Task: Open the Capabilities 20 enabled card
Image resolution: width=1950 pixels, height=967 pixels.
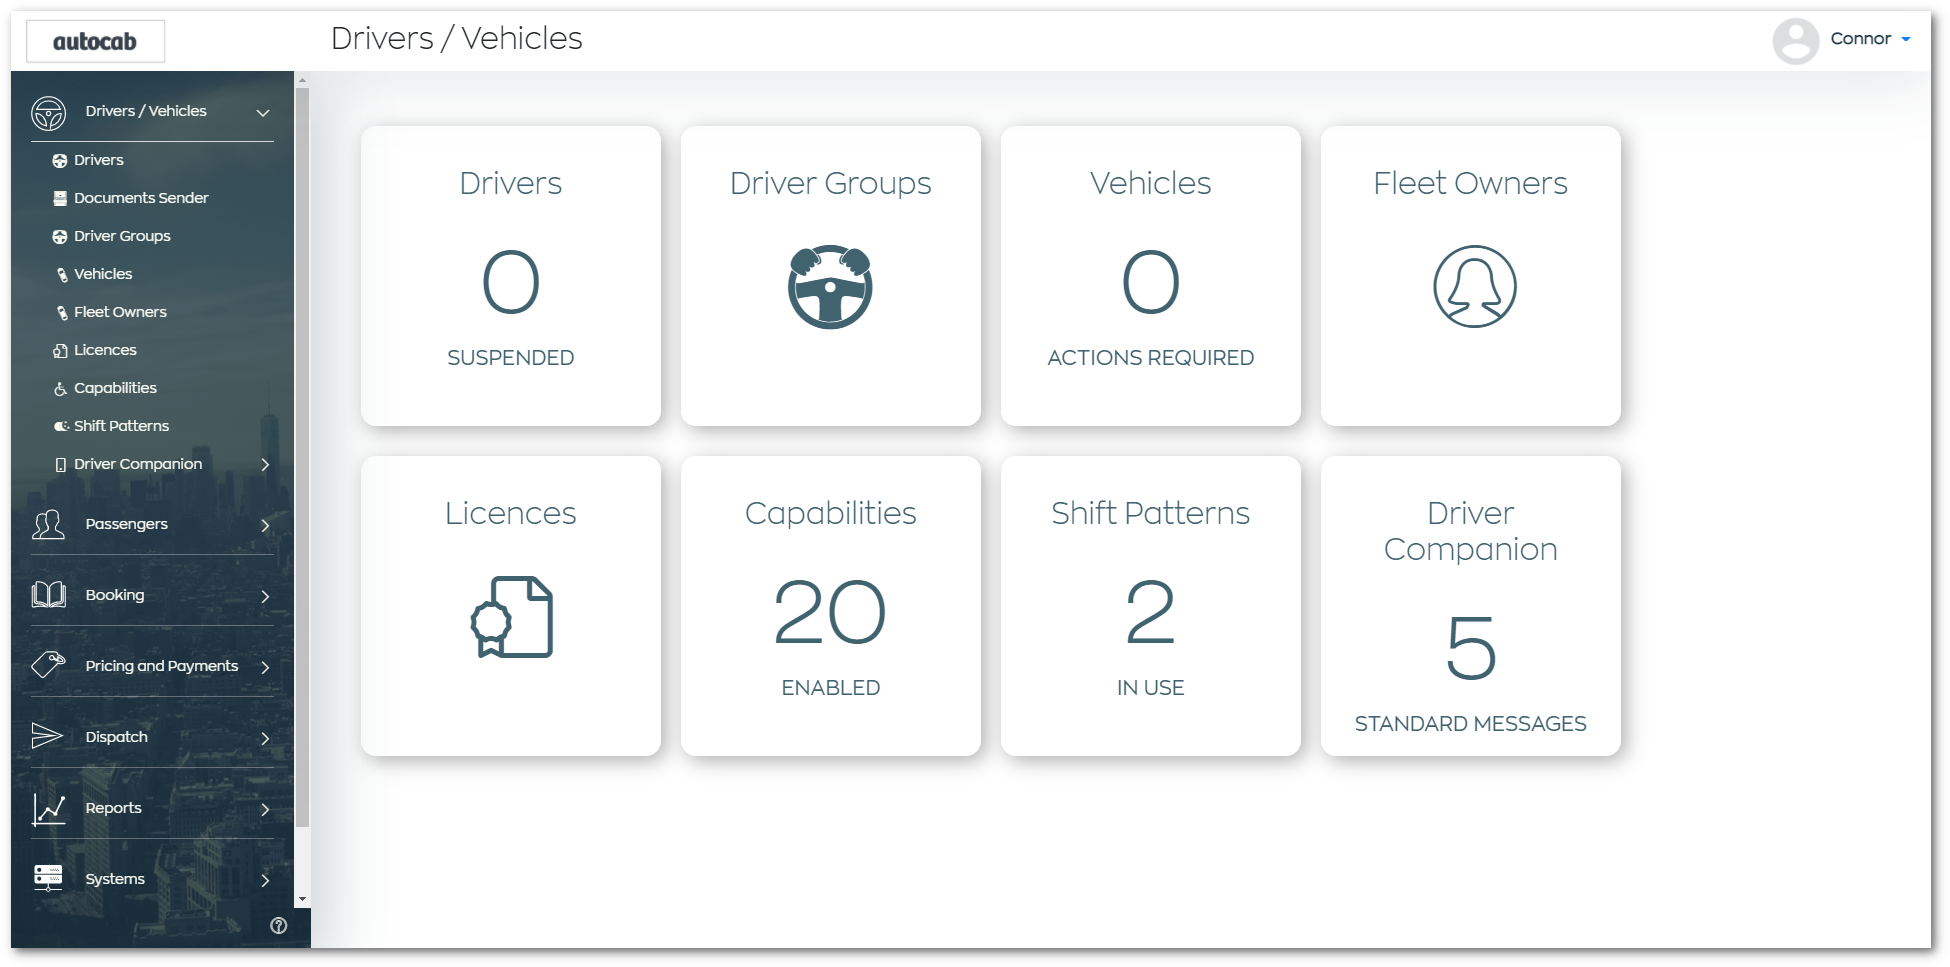Action: pyautogui.click(x=831, y=606)
